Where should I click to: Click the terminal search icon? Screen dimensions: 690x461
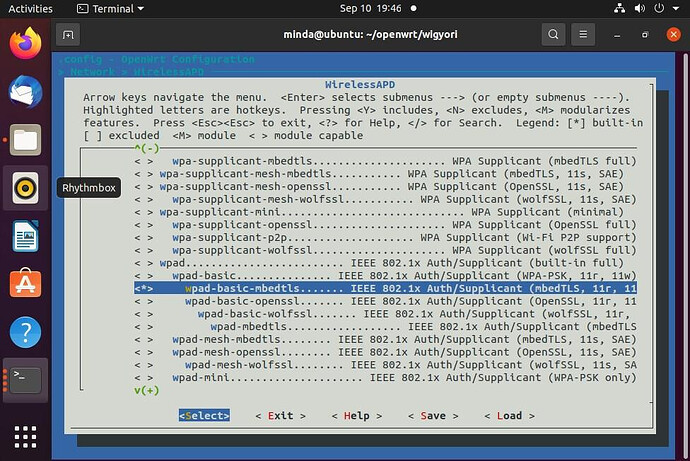[553, 34]
